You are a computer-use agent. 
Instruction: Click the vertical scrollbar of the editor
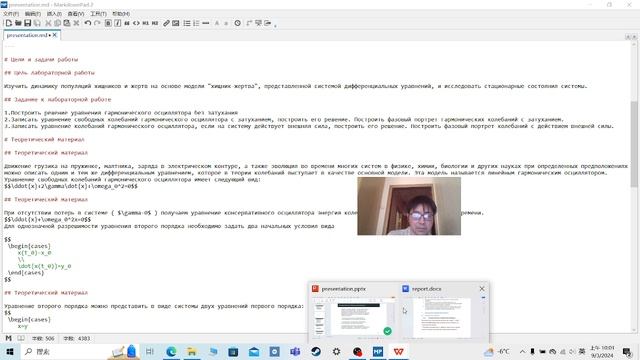tap(634, 143)
